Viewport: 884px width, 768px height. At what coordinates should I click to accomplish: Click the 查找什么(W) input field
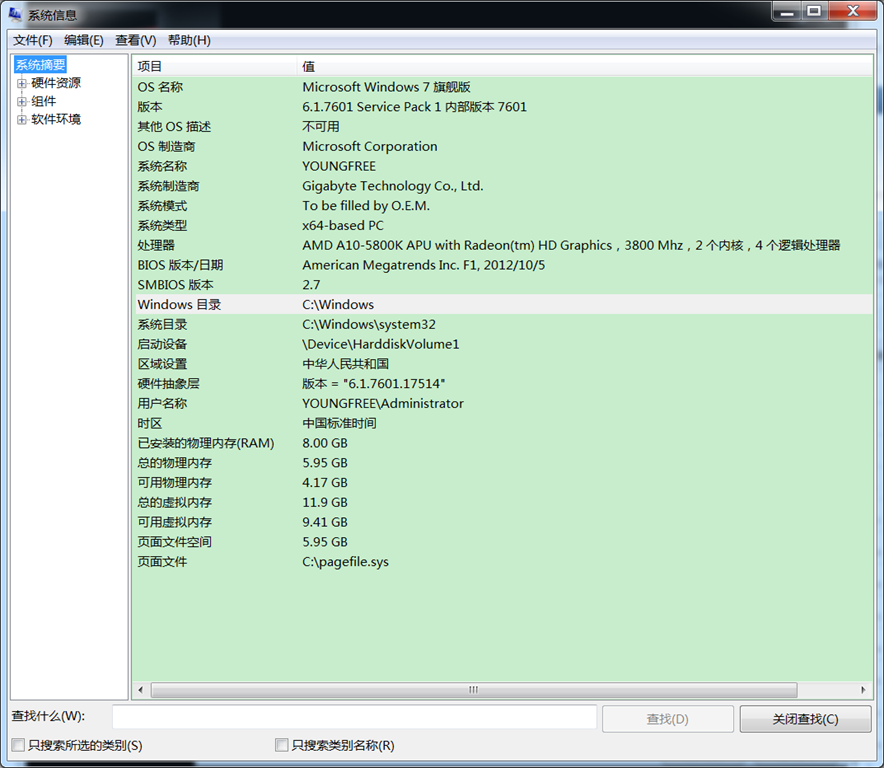point(355,718)
